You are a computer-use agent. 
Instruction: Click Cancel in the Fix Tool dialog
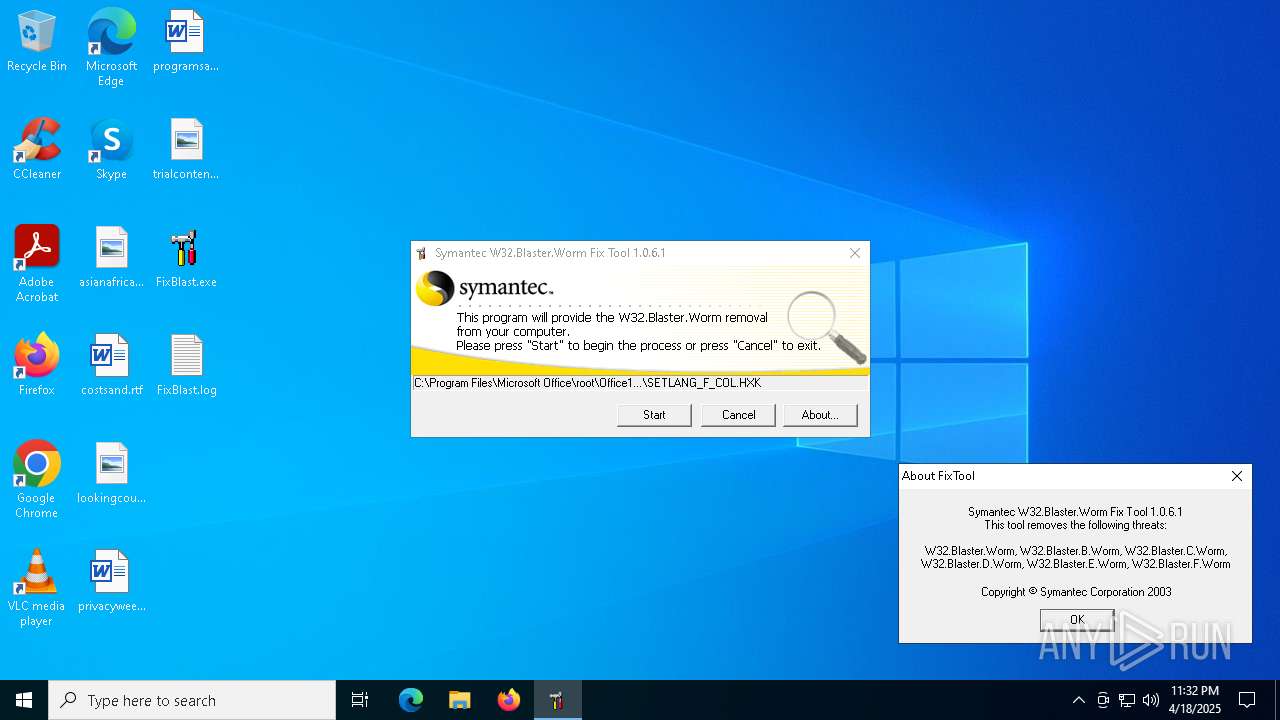click(x=738, y=415)
